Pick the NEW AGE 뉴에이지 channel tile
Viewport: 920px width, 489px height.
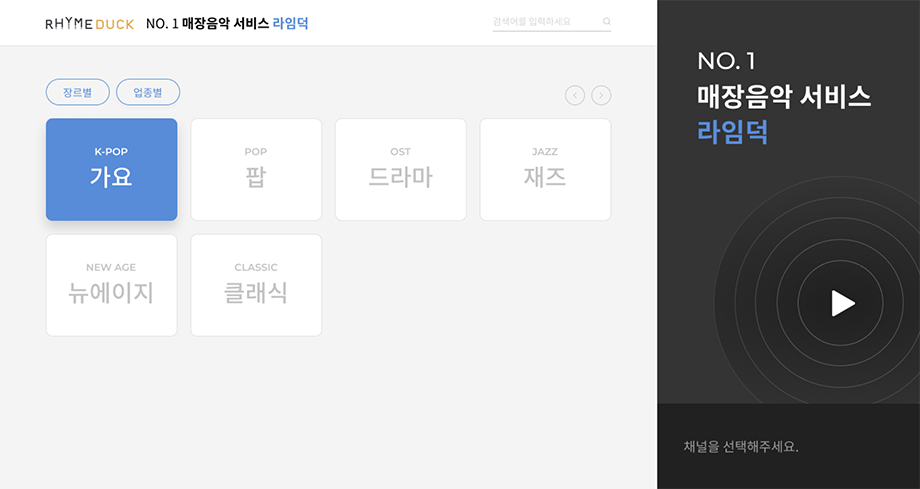point(111,285)
